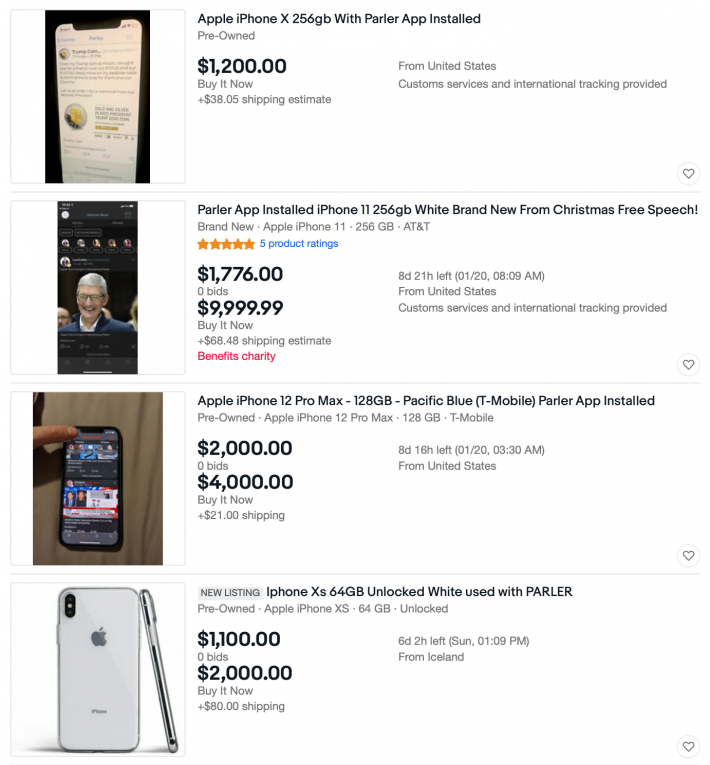Click the $1,200.00 price
The height and width of the screenshot is (765, 710).
(x=242, y=67)
